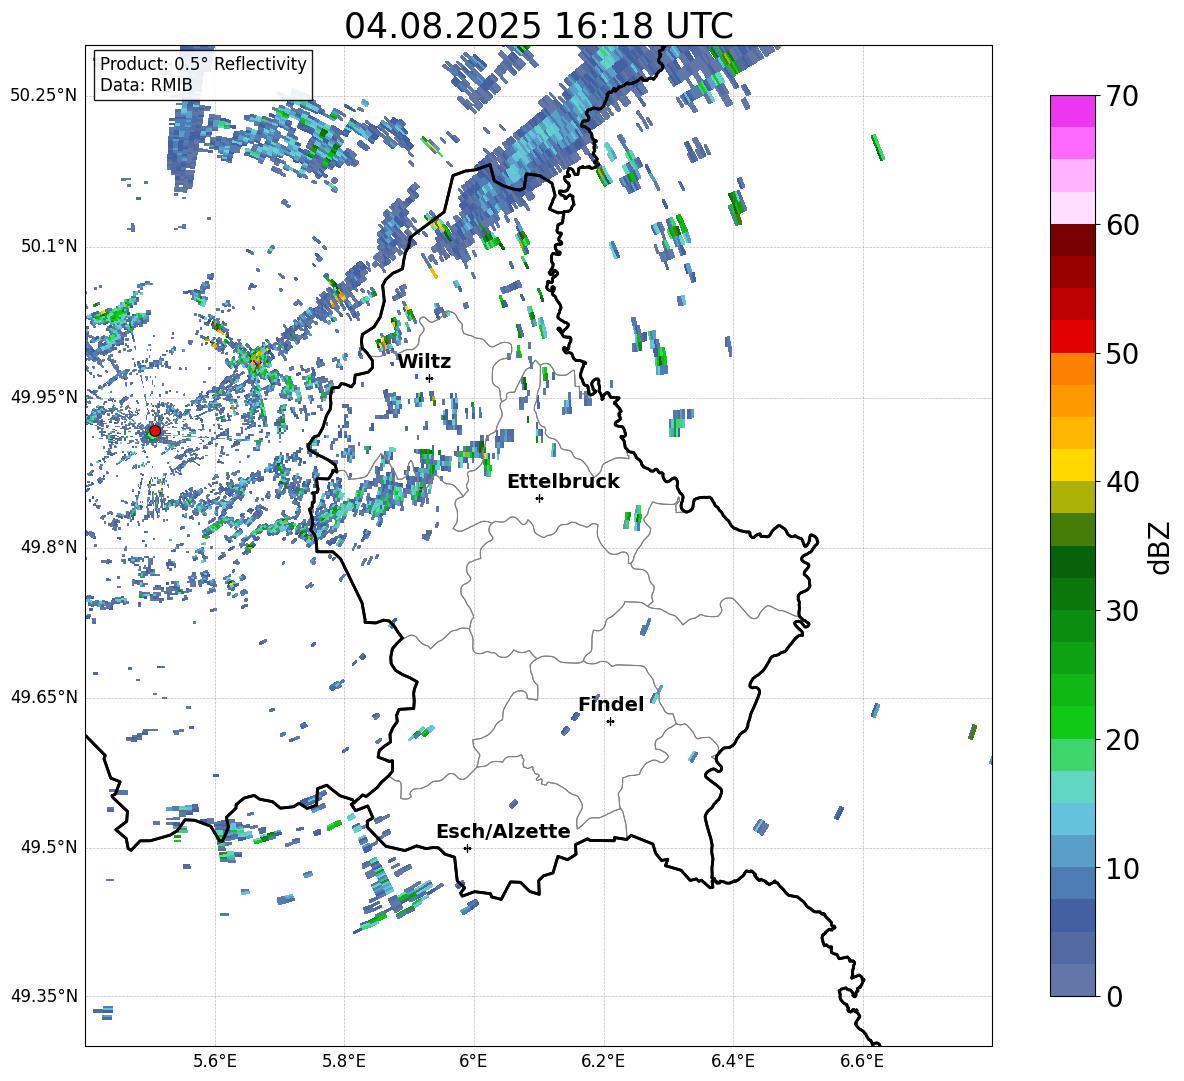The height and width of the screenshot is (1081, 1184).
Task: Click the Ettelbruck station cross marker
Action: click(539, 498)
